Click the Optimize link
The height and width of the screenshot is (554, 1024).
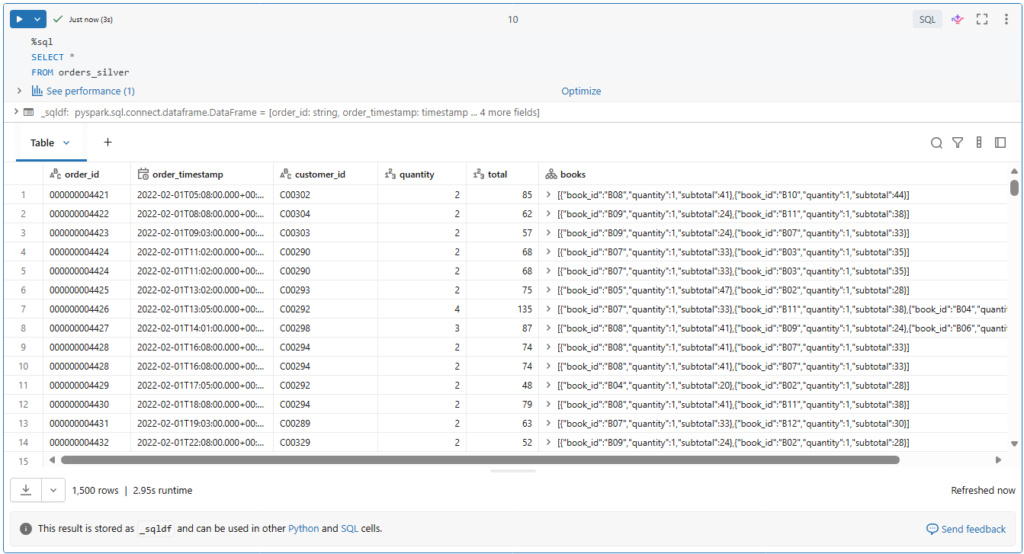pos(581,91)
